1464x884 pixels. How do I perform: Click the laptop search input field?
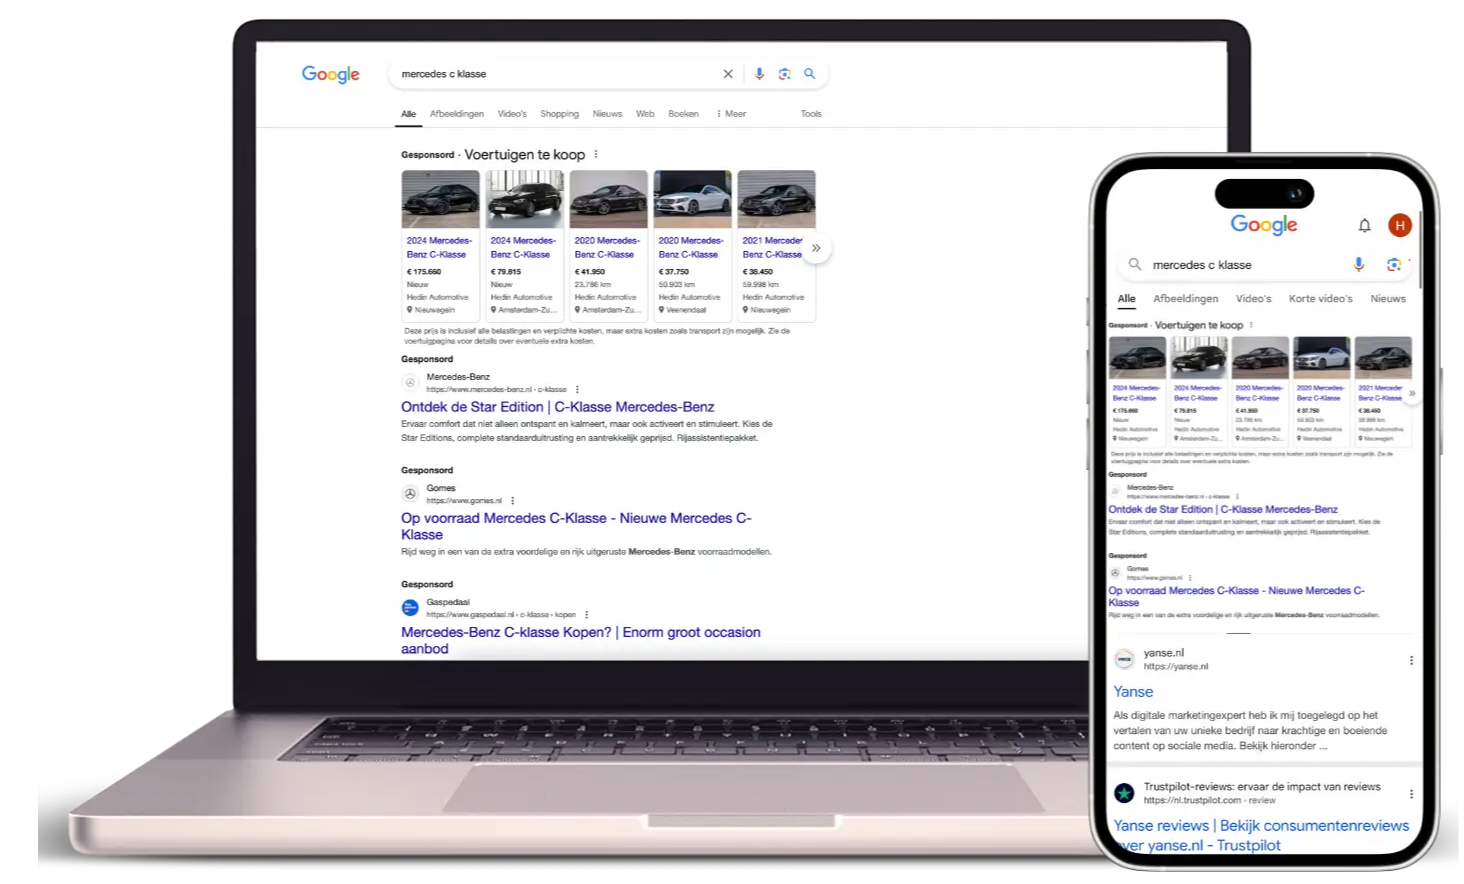[x=555, y=74]
